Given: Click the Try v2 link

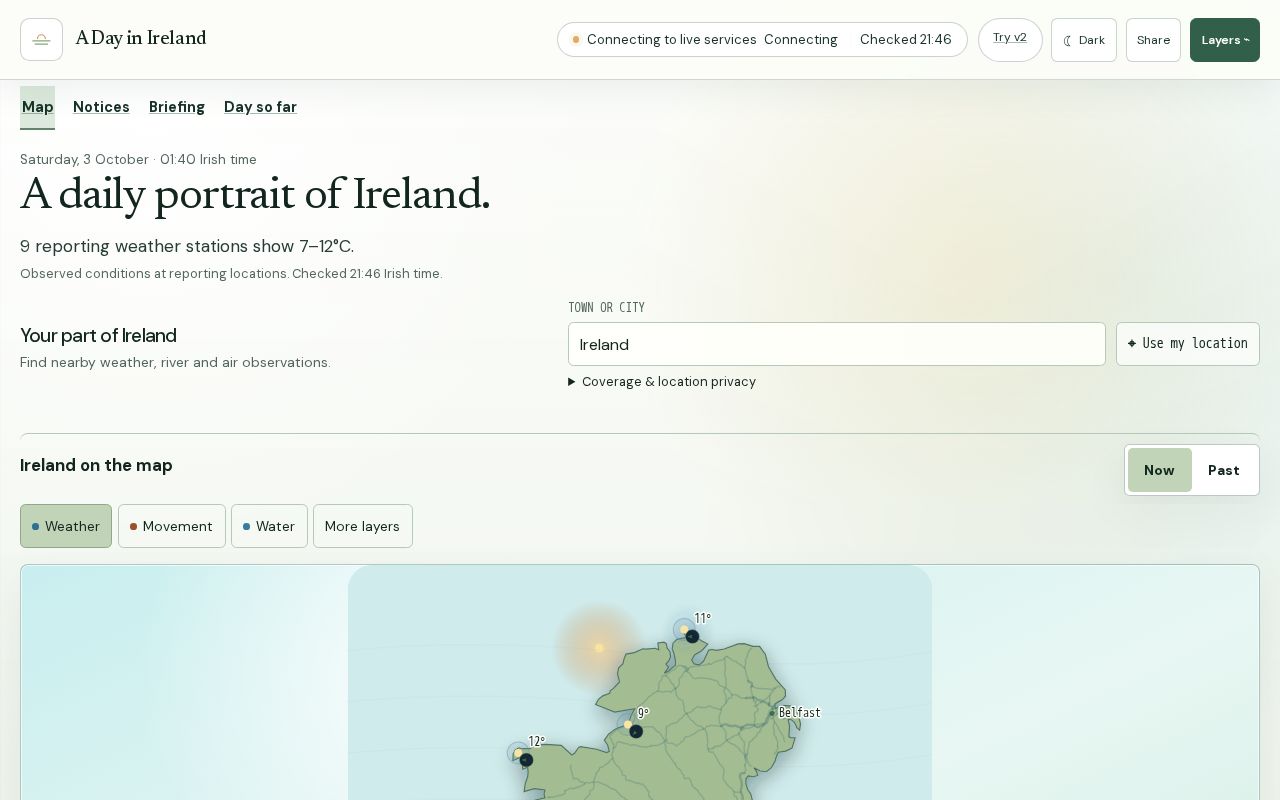Looking at the screenshot, I should pyautogui.click(x=1010, y=38).
